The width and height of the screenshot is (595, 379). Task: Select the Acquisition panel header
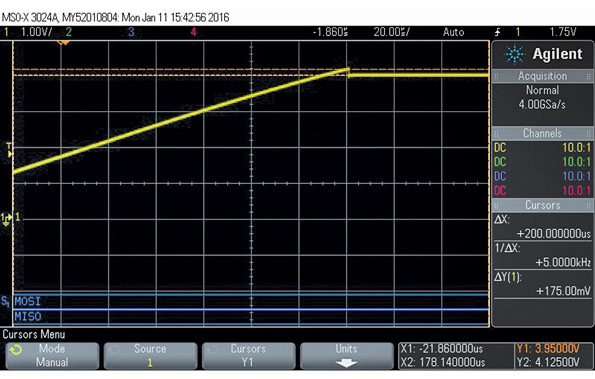pos(543,76)
